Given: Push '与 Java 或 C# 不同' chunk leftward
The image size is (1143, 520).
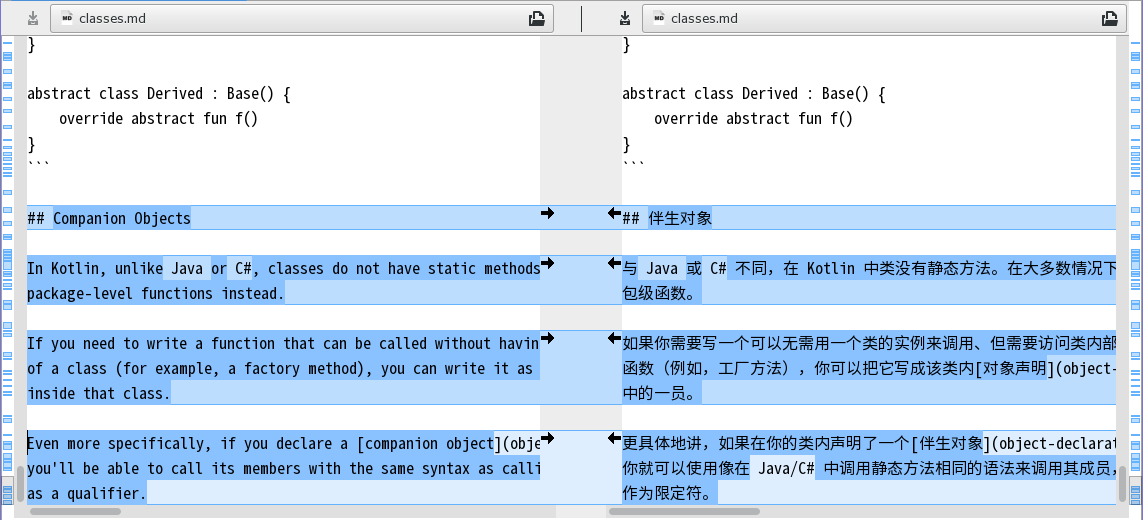Looking at the screenshot, I should point(614,263).
